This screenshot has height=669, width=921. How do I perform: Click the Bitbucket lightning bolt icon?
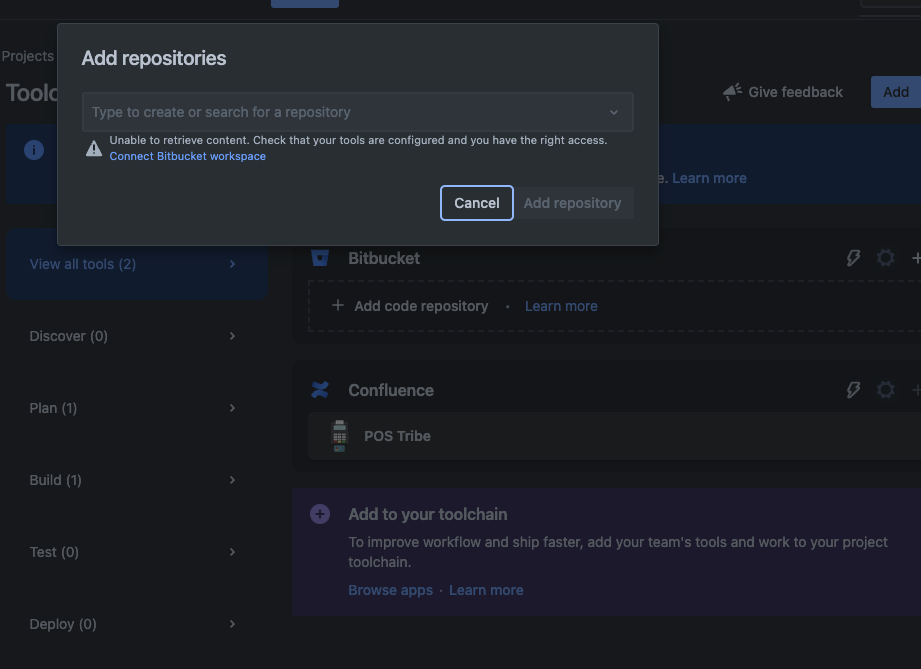tap(853, 258)
